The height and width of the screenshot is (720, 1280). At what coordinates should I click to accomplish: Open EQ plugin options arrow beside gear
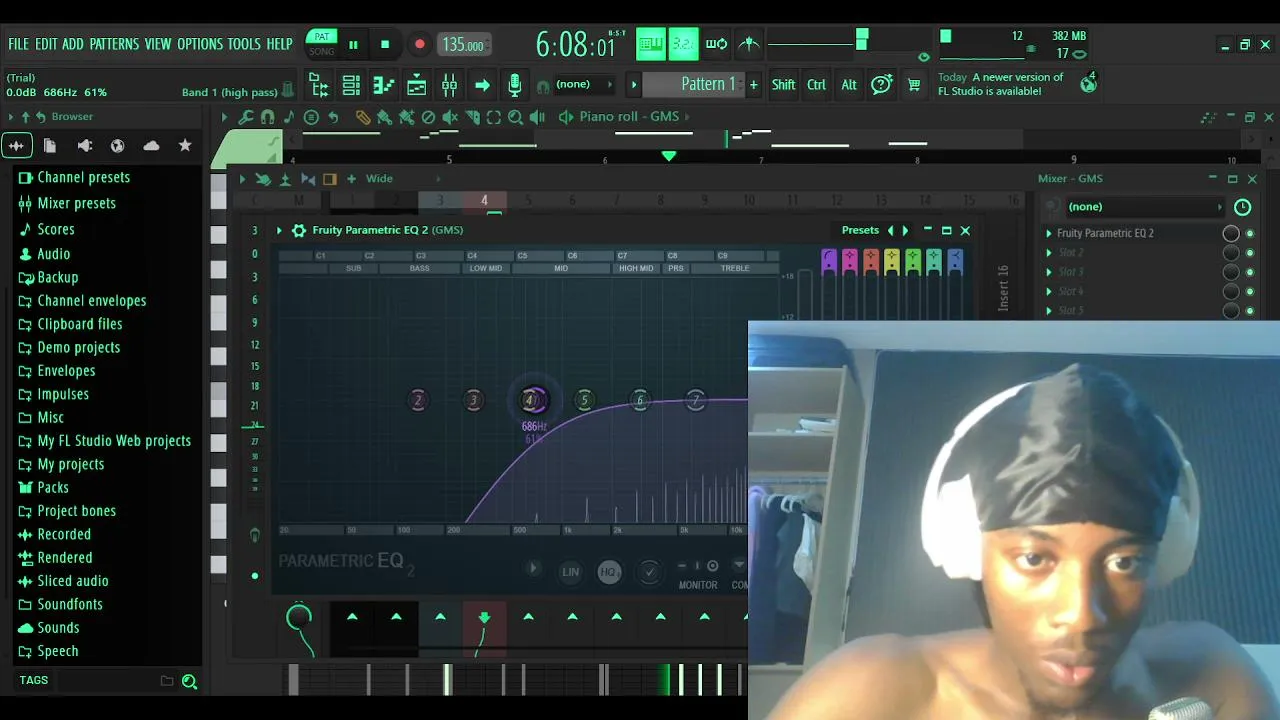click(279, 230)
